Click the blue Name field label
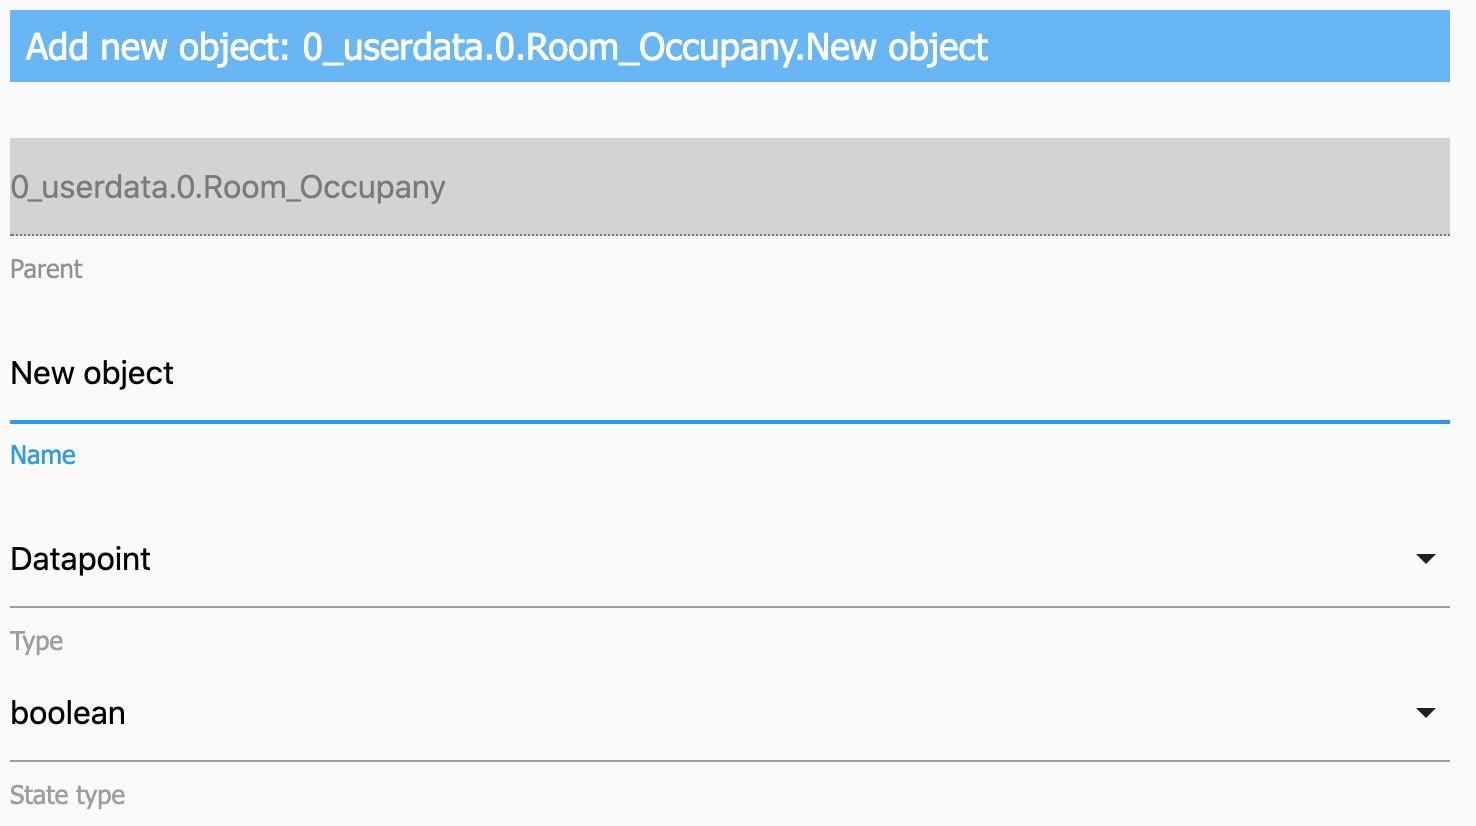The width and height of the screenshot is (1476, 826). click(43, 455)
